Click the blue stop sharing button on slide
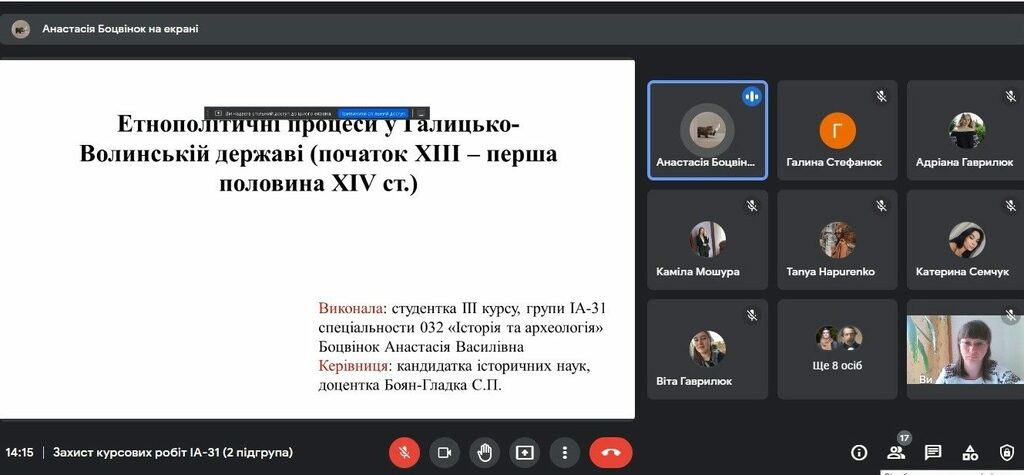 [374, 113]
